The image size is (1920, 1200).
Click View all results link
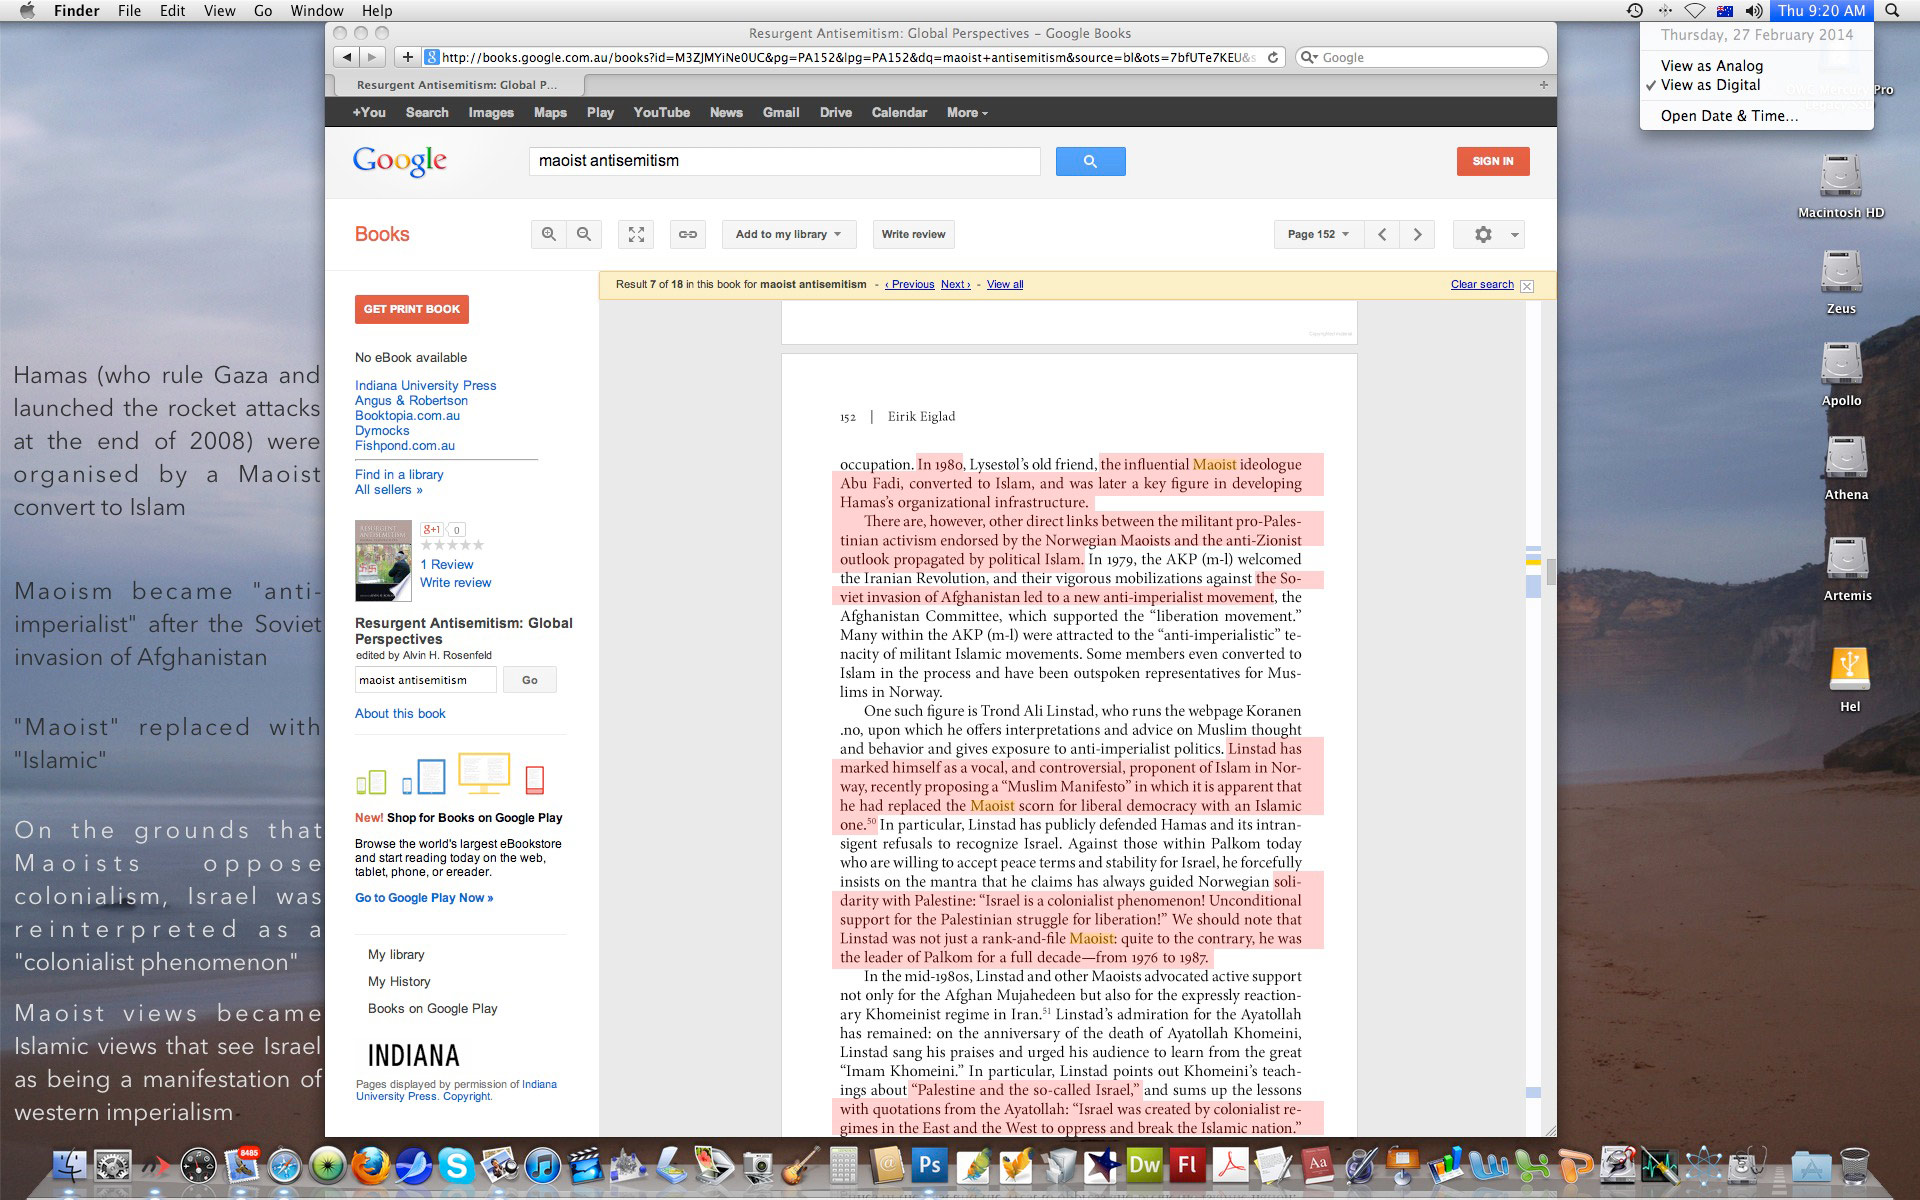point(1005,285)
